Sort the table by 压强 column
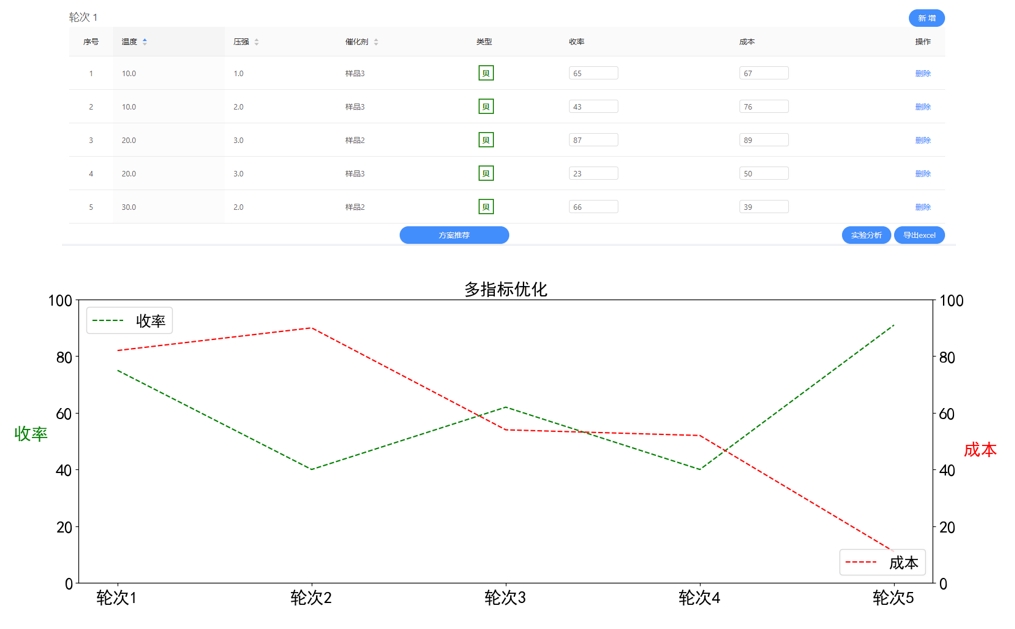 pos(256,42)
